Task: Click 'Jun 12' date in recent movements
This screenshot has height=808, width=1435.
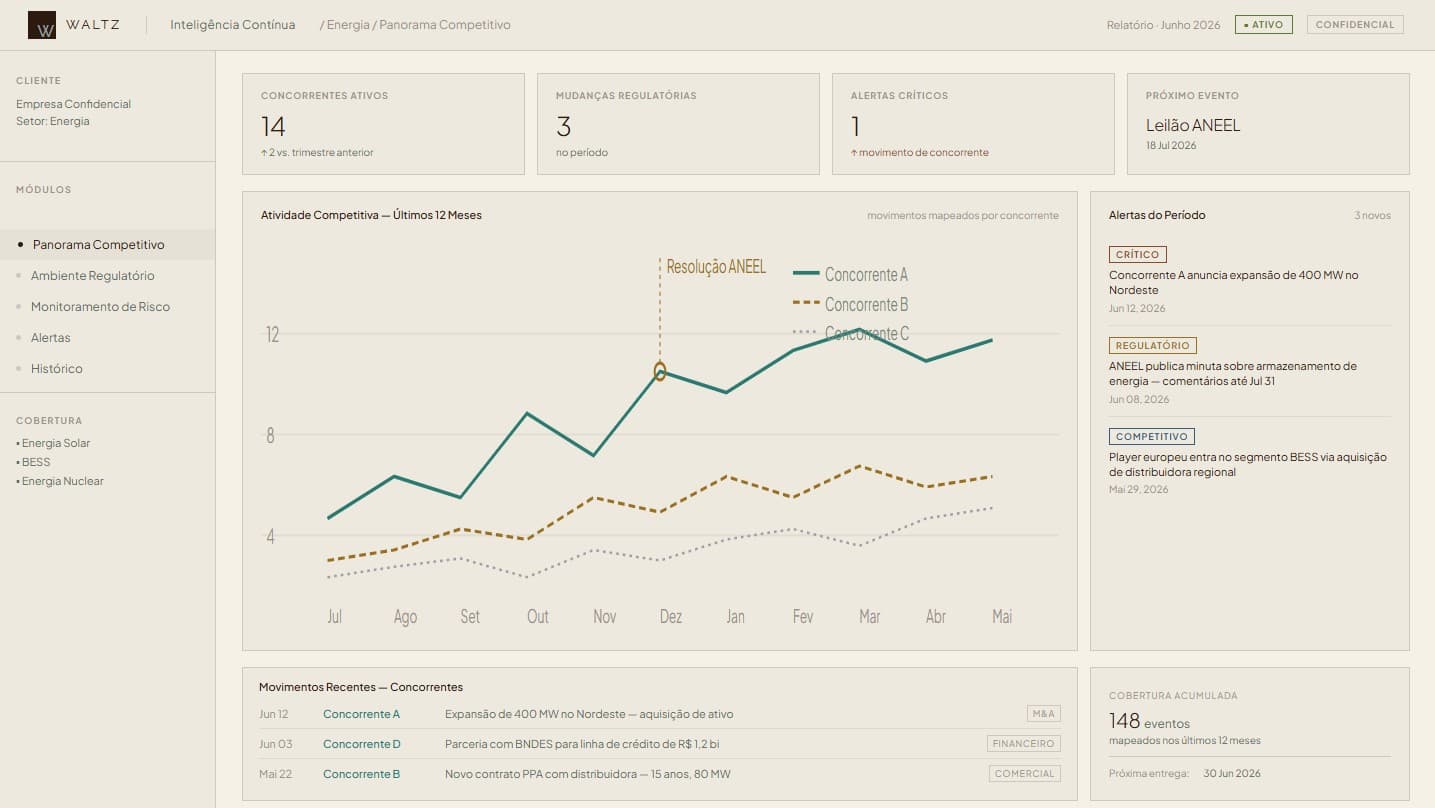Action: pos(274,714)
